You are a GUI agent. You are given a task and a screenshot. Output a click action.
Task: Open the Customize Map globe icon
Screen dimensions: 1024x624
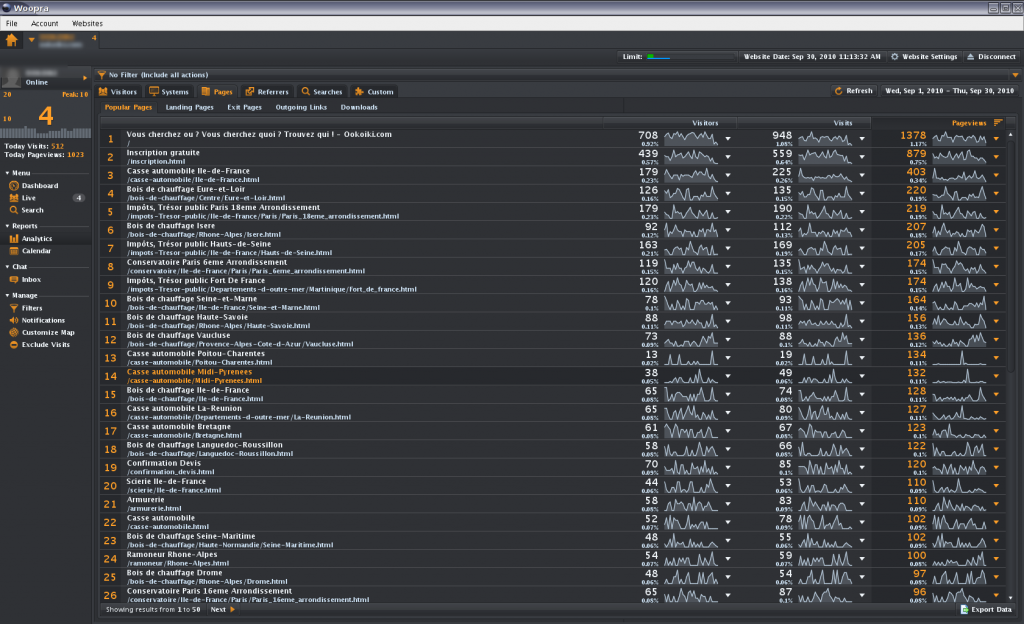14,332
